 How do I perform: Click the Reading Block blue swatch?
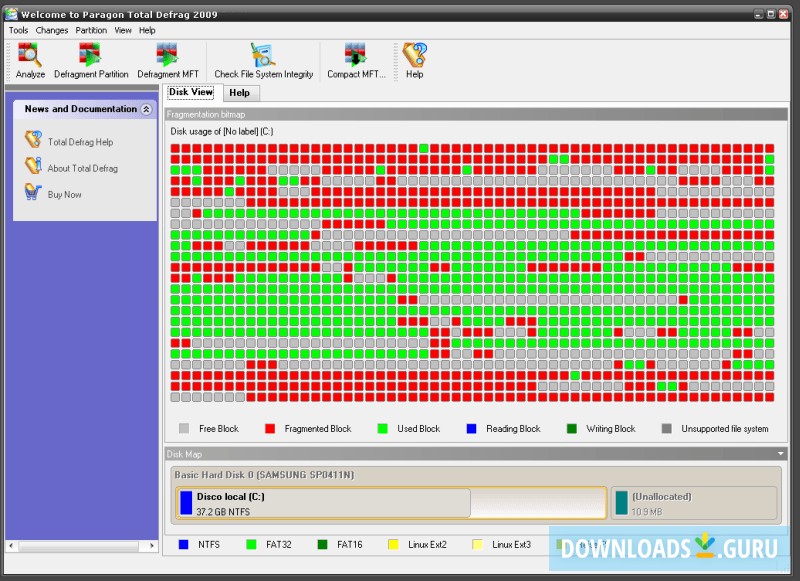tap(471, 428)
